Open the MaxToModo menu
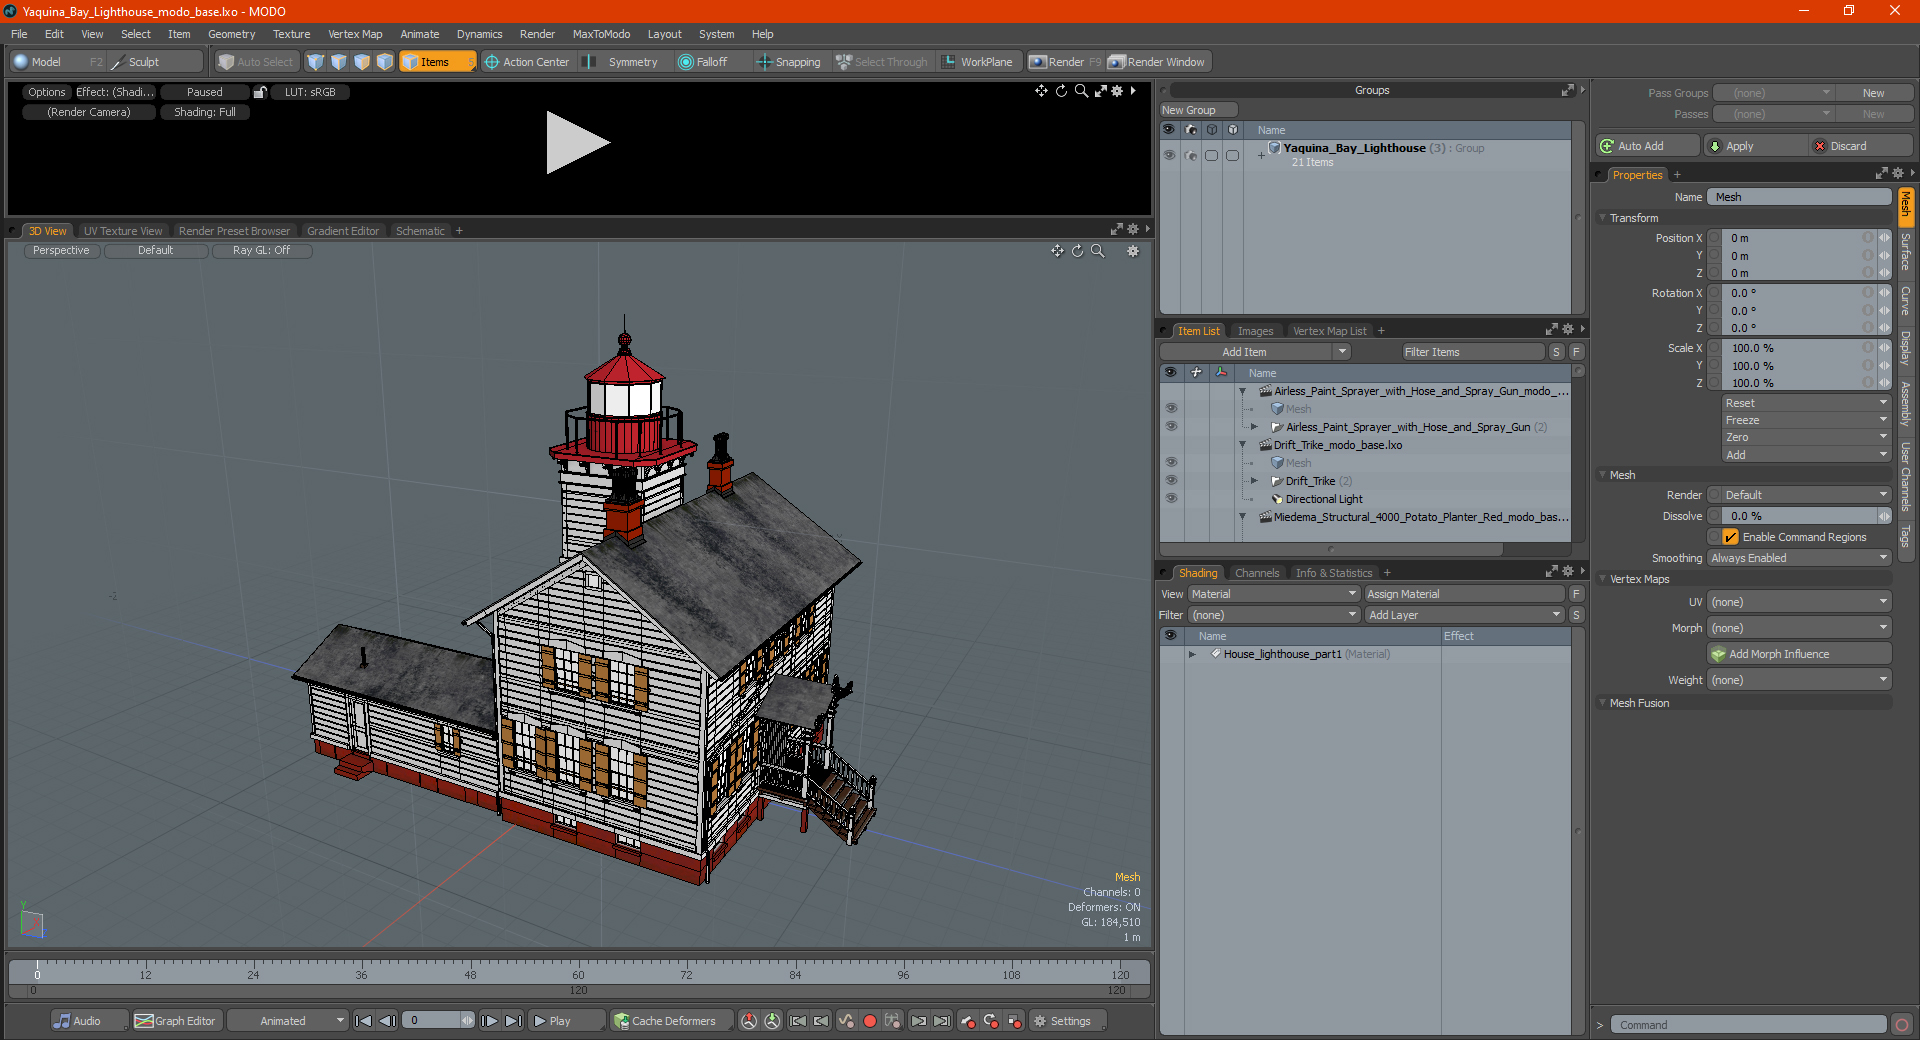The height and width of the screenshot is (1040, 1920). tap(601, 34)
